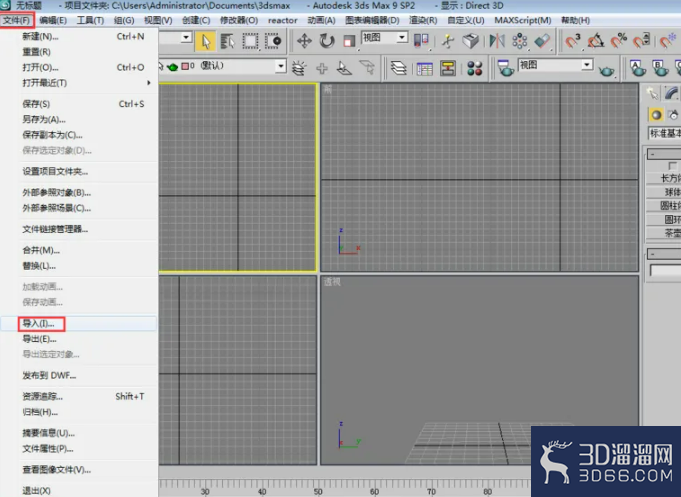
Task: Activate the Select and Move tool
Action: [x=304, y=41]
